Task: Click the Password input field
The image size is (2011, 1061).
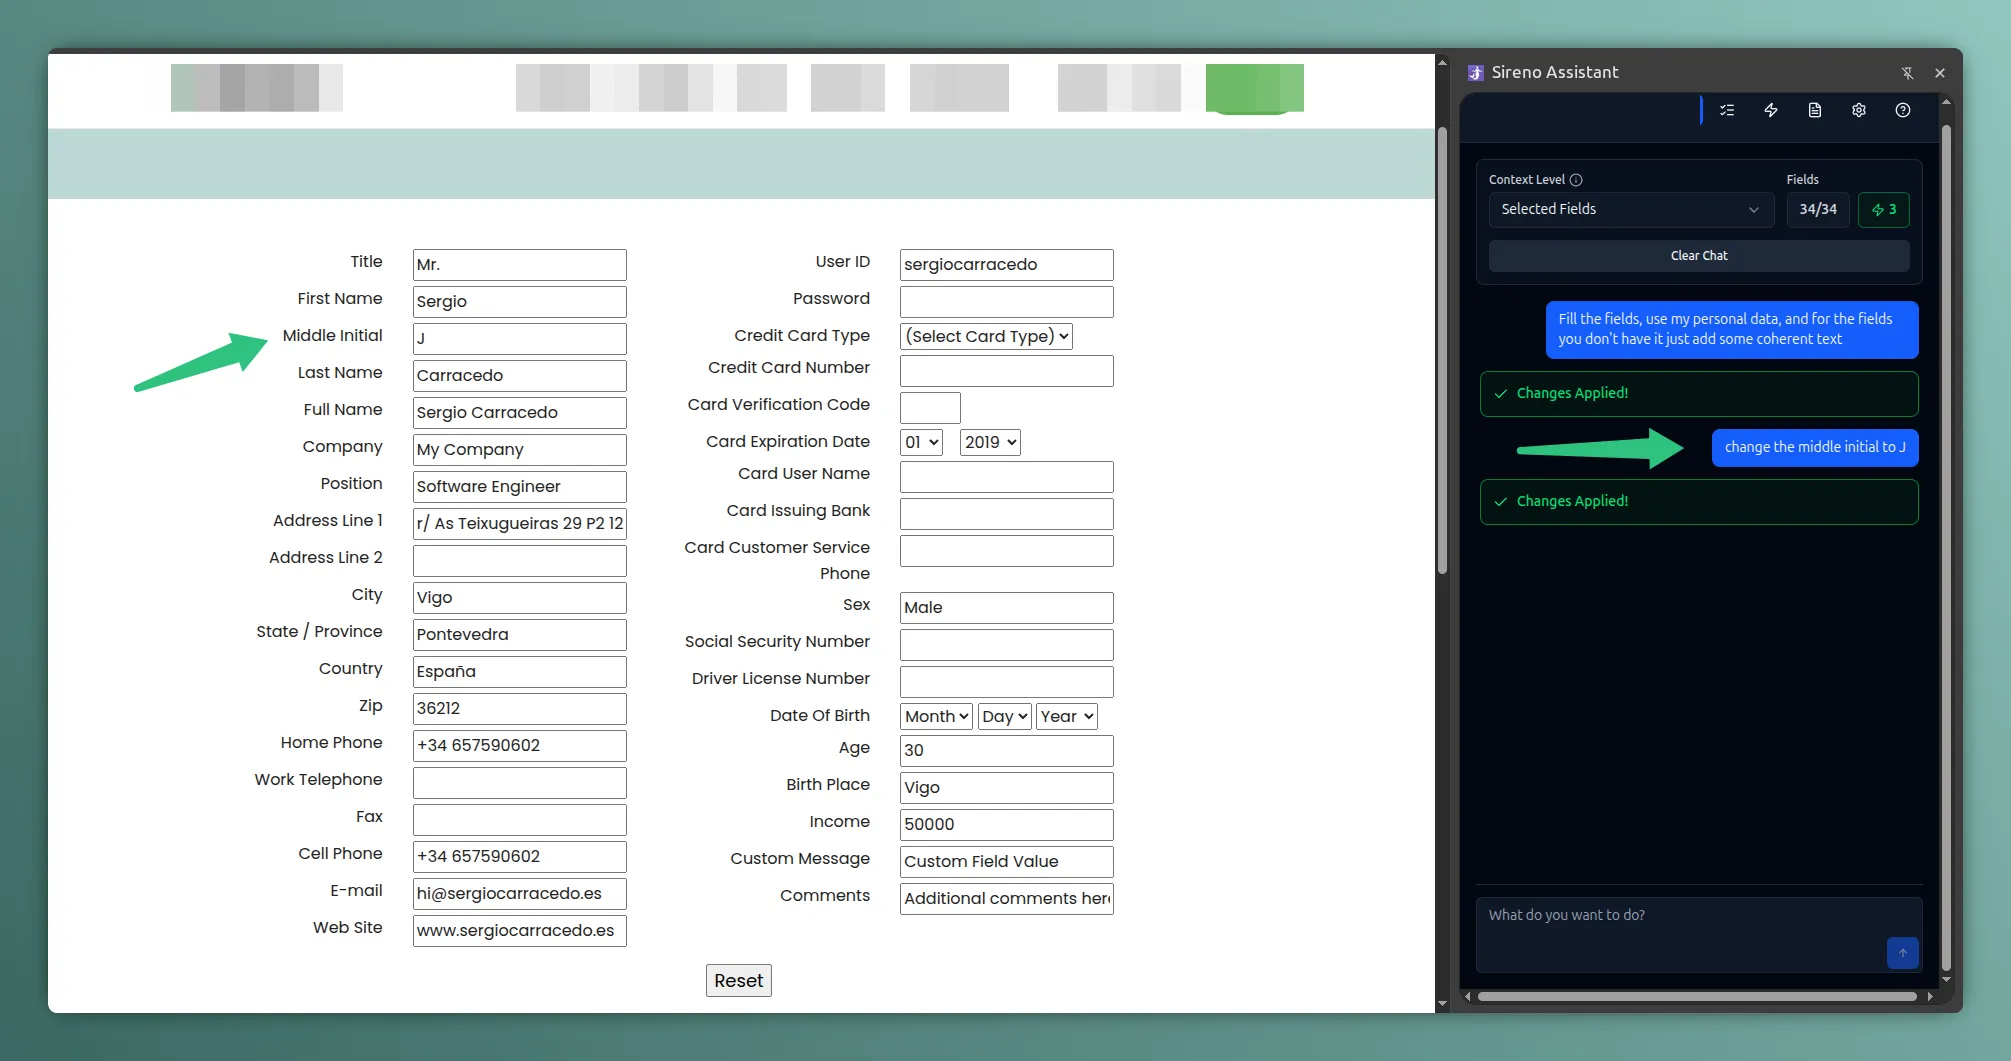Action: pyautogui.click(x=1006, y=302)
